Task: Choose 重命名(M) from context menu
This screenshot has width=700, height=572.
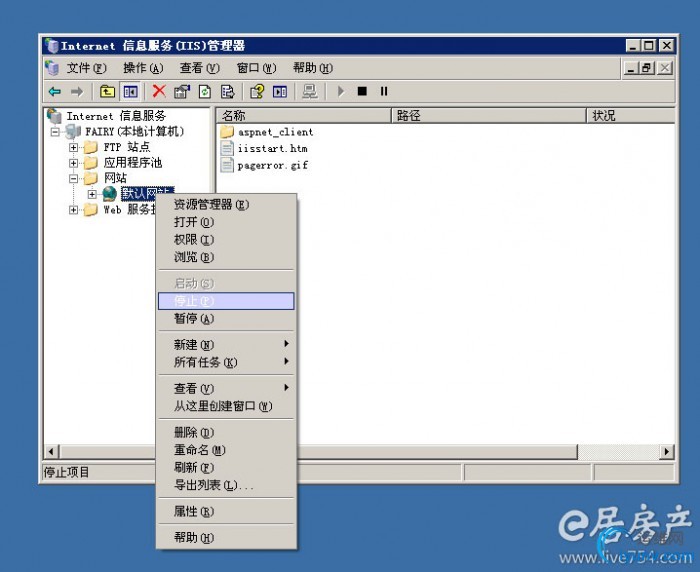Action: pos(226,450)
